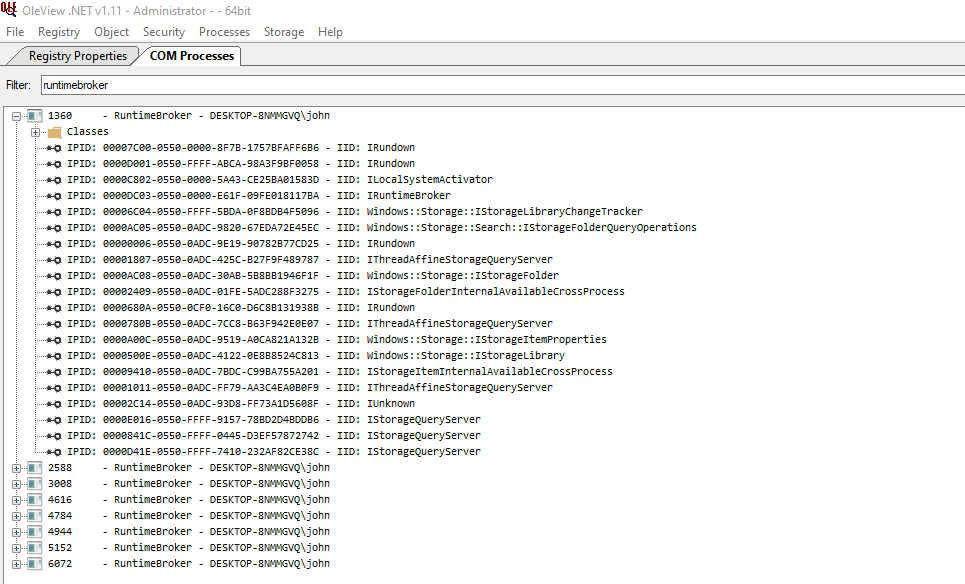965x584 pixels.
Task: Click the process icon for PID 6072
Action: tap(36, 563)
